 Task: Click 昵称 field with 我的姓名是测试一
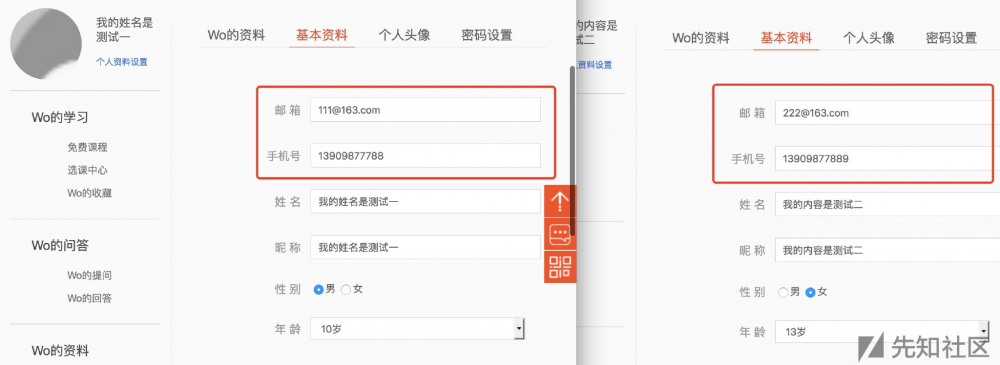(x=425, y=247)
